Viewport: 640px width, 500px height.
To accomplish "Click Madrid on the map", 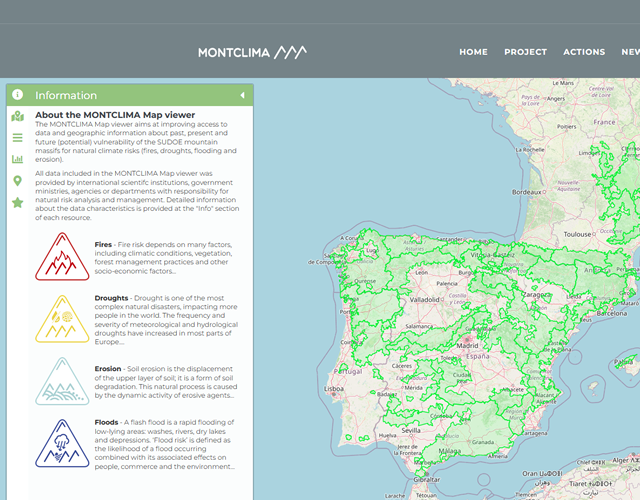I will (467, 345).
